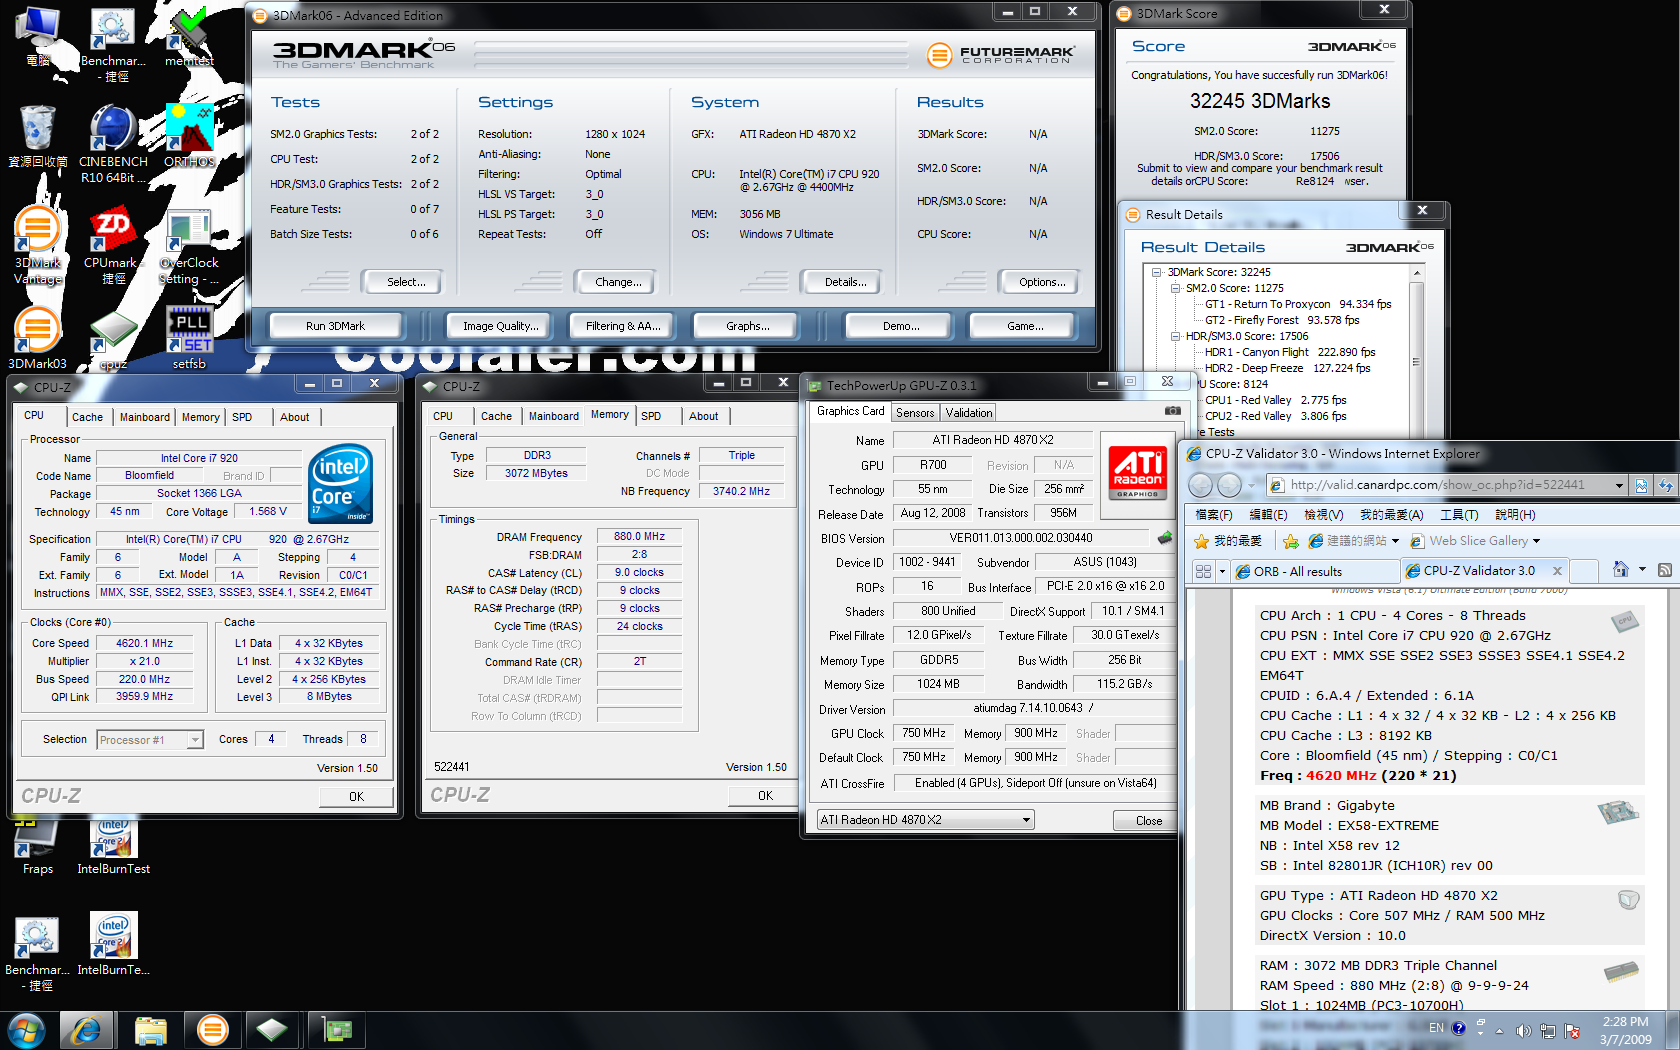Open the Recycle Bin on the desktop
Viewport: 1680px width, 1050px height.
tap(38, 136)
